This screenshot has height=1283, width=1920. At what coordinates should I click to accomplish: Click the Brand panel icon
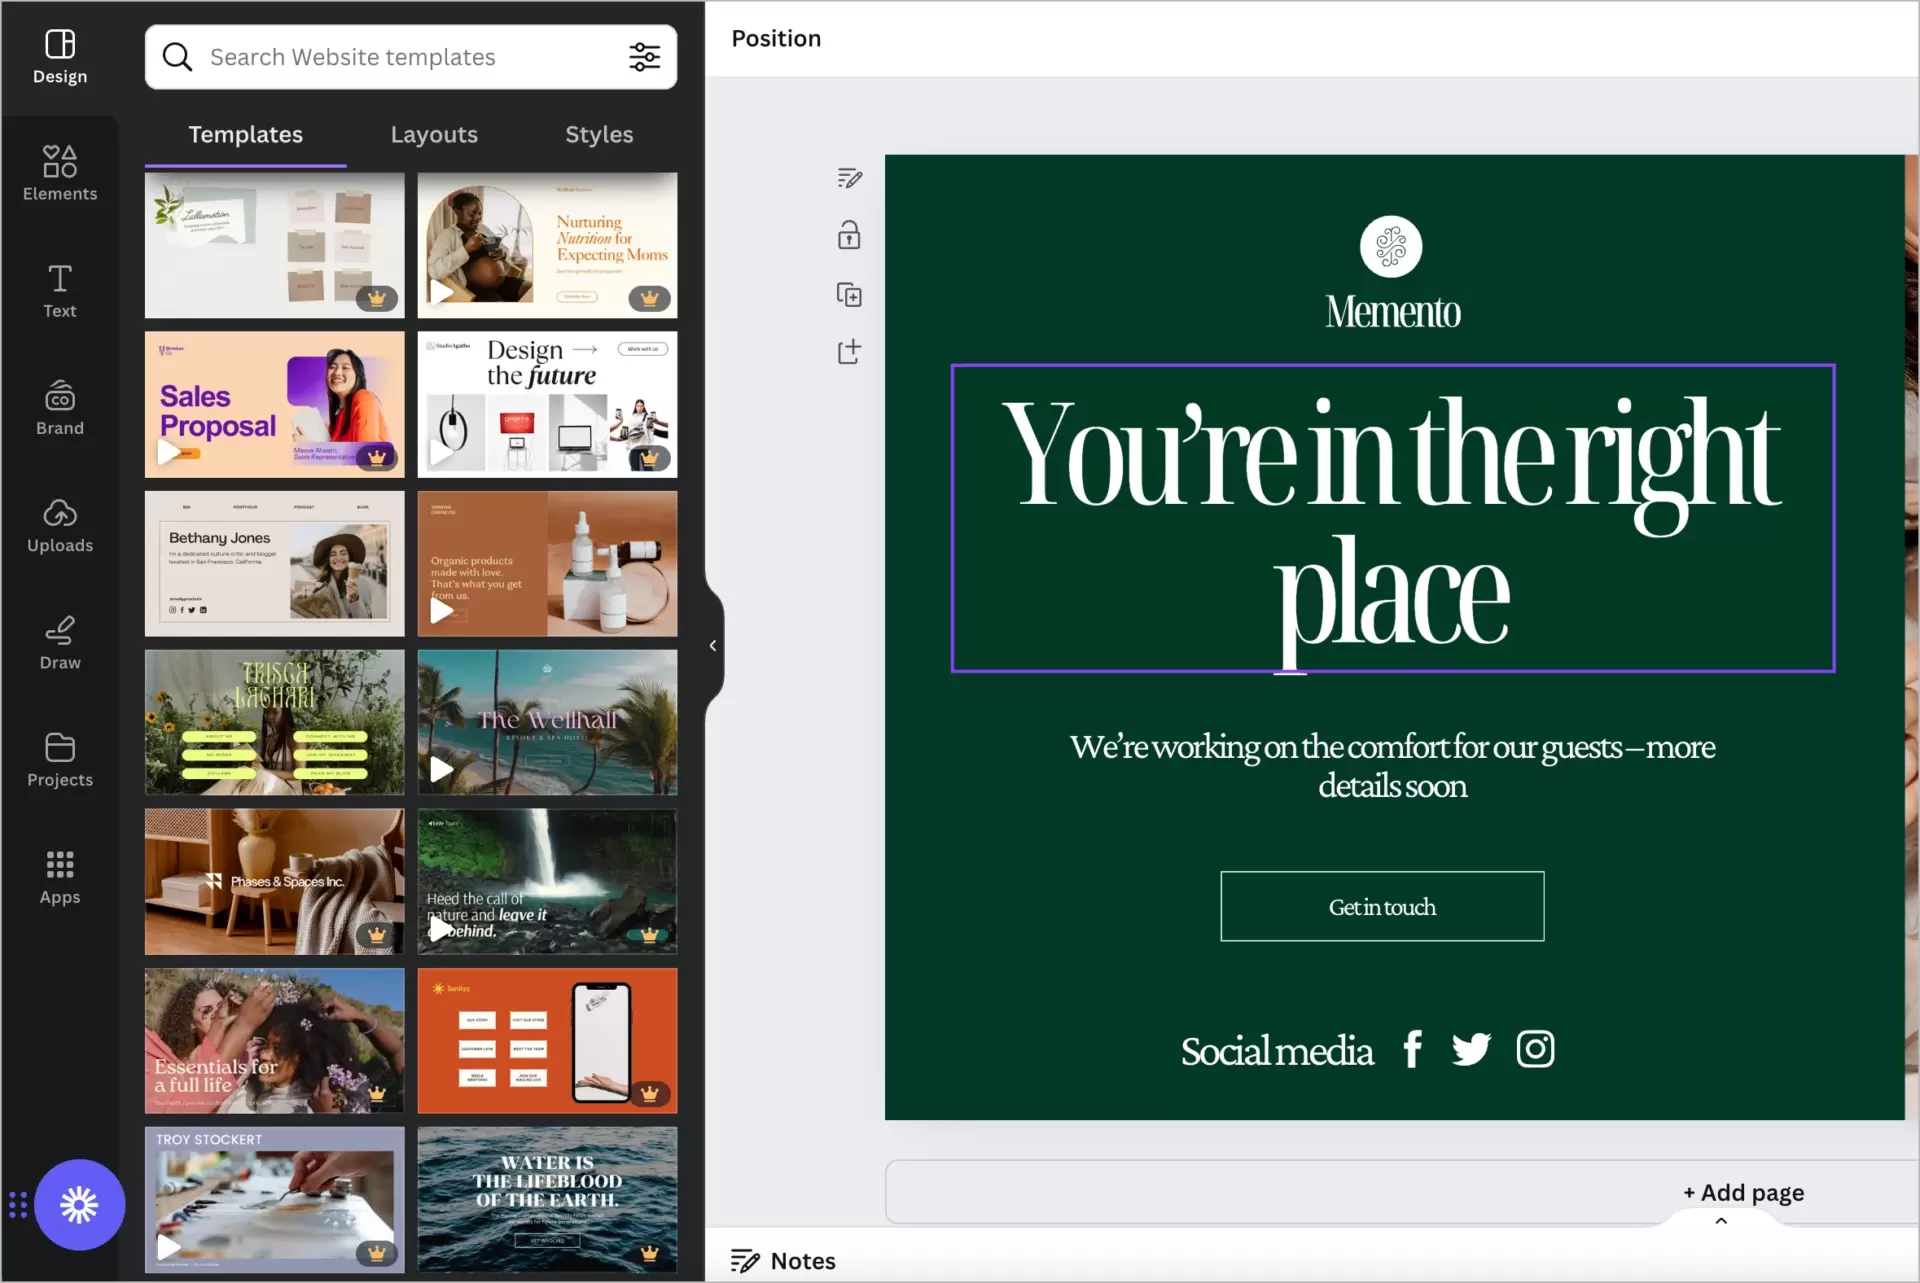coord(59,408)
